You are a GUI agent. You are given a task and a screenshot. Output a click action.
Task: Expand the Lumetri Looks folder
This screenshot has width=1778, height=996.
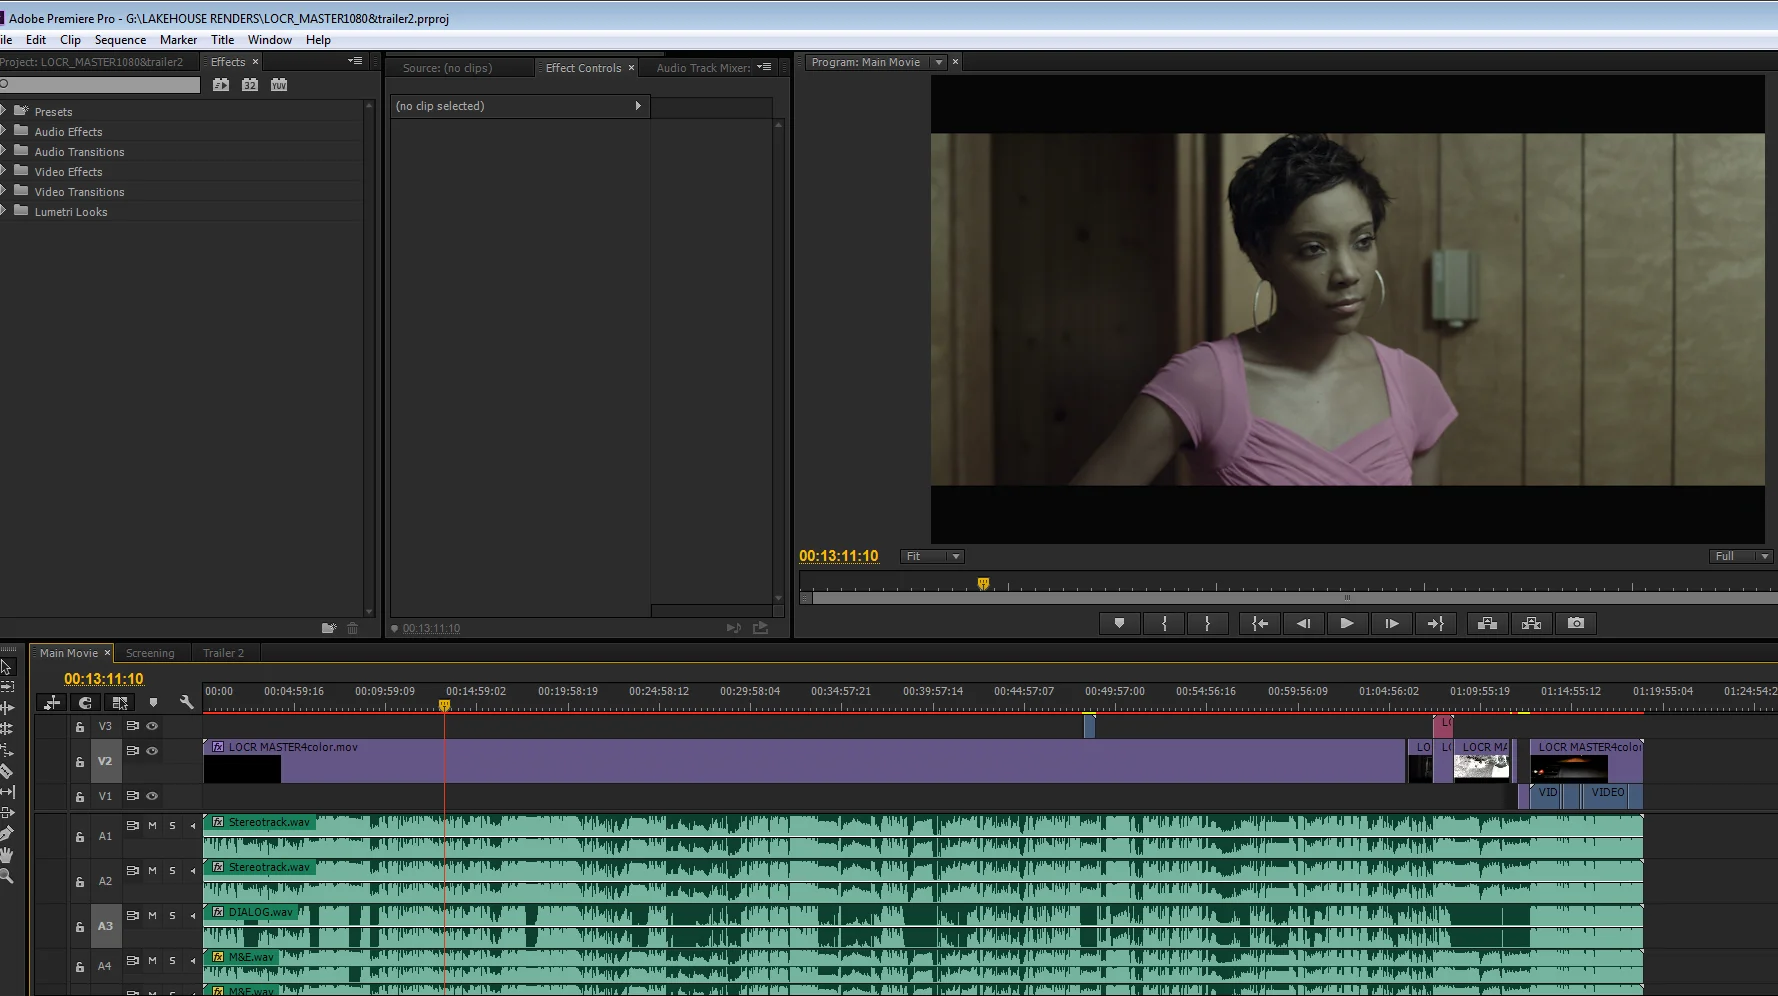[3, 210]
